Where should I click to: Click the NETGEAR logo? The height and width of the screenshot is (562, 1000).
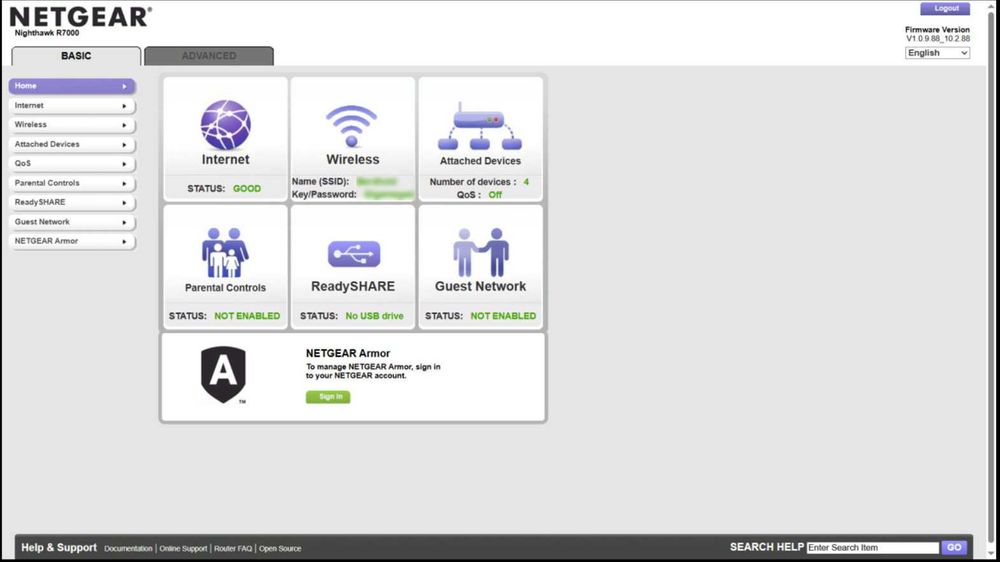tap(80, 17)
